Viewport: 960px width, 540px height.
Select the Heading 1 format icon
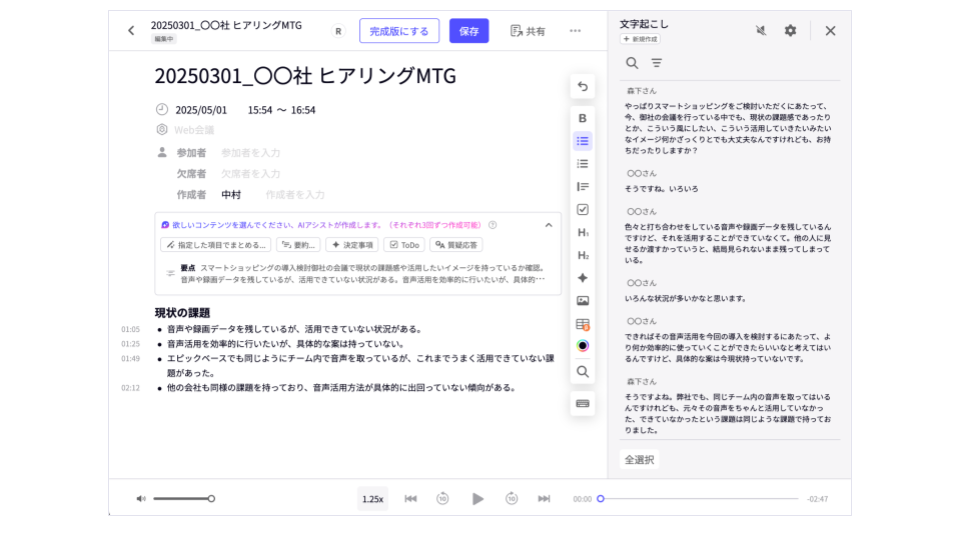583,233
